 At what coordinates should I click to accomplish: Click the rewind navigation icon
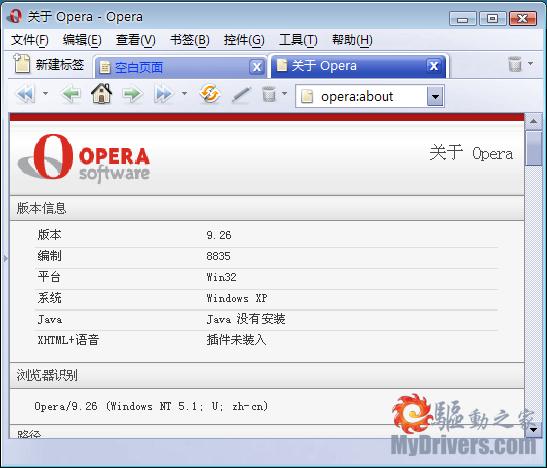coord(26,94)
